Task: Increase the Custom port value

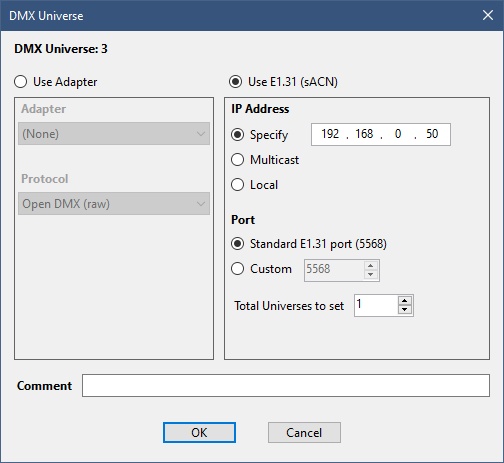Action: pyautogui.click(x=371, y=265)
